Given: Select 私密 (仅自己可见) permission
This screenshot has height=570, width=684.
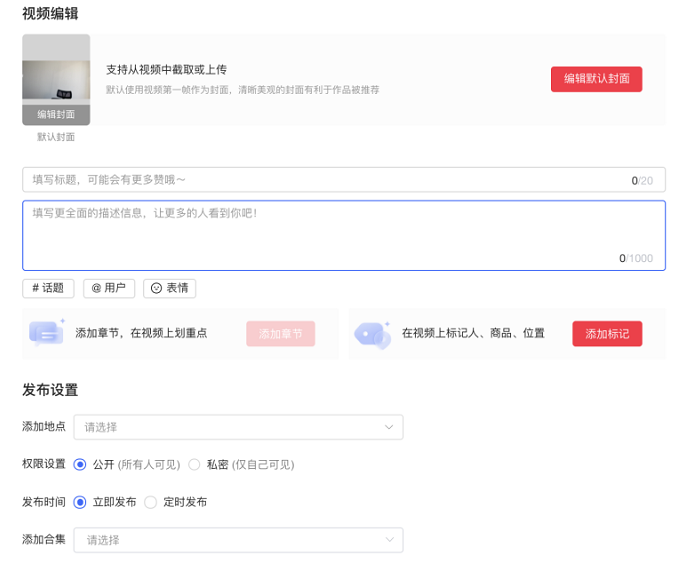Looking at the screenshot, I should (195, 464).
